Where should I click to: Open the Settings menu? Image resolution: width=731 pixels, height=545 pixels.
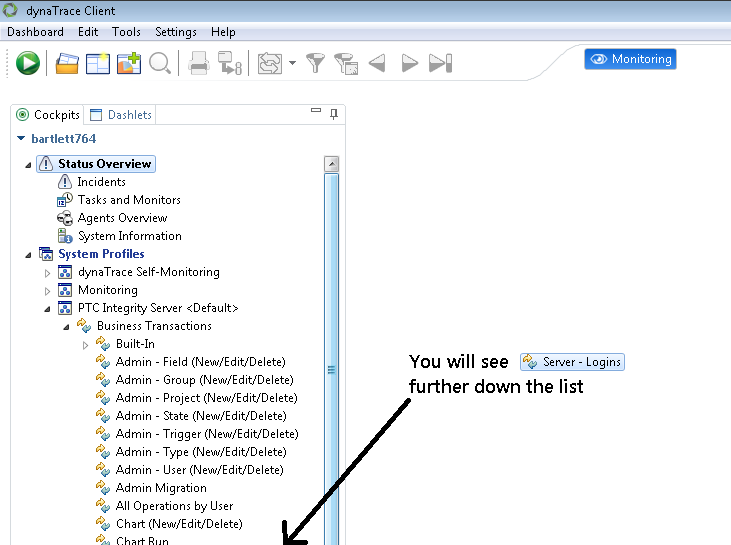(176, 32)
